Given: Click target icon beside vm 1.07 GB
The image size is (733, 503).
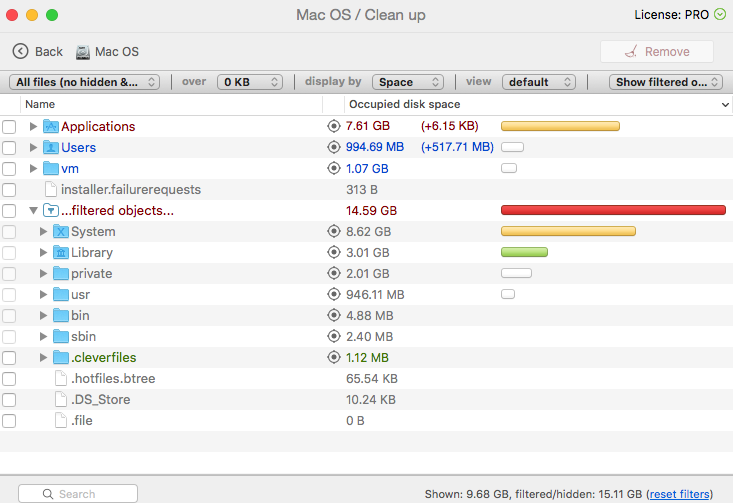Looking at the screenshot, I should coord(333,168).
